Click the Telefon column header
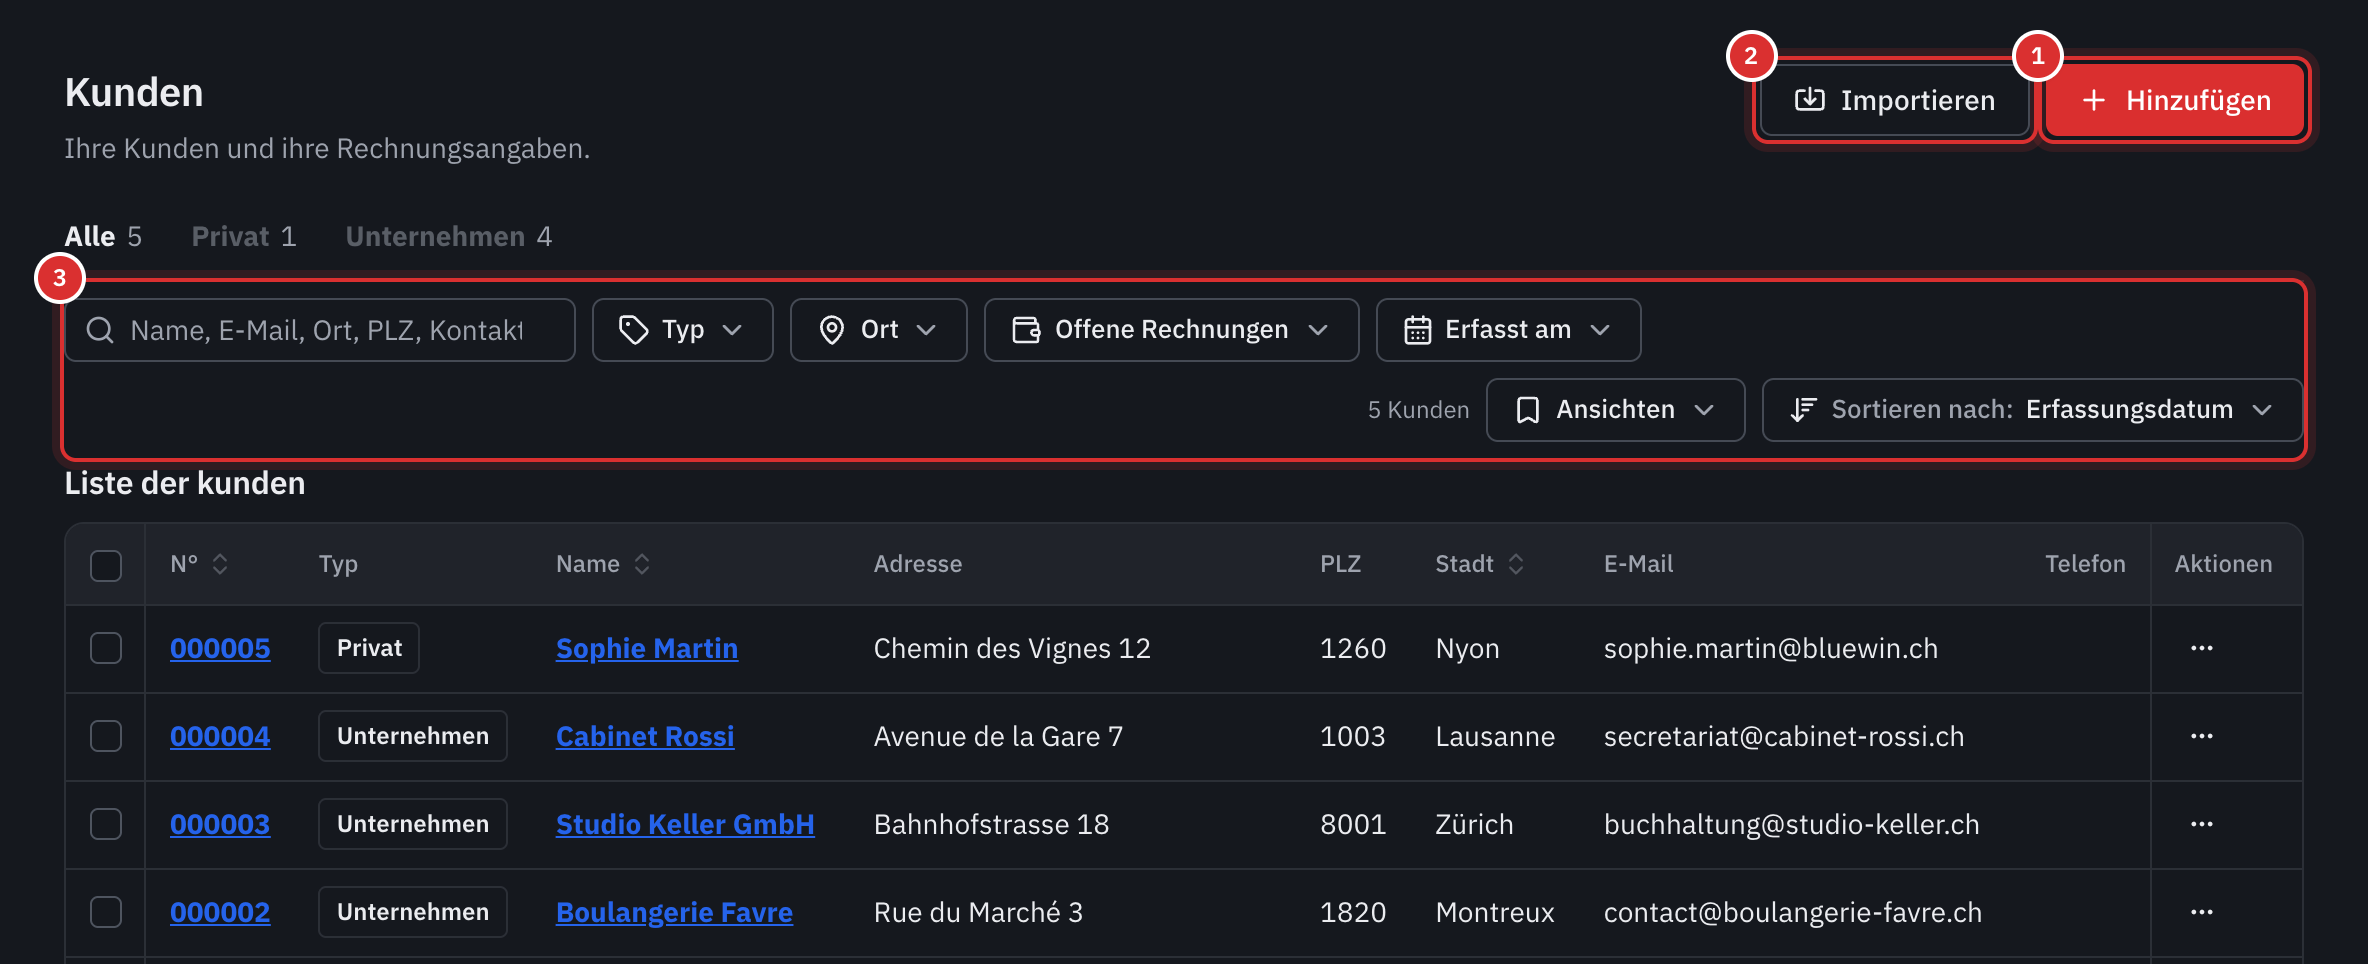Image resolution: width=2368 pixels, height=964 pixels. 2085,564
